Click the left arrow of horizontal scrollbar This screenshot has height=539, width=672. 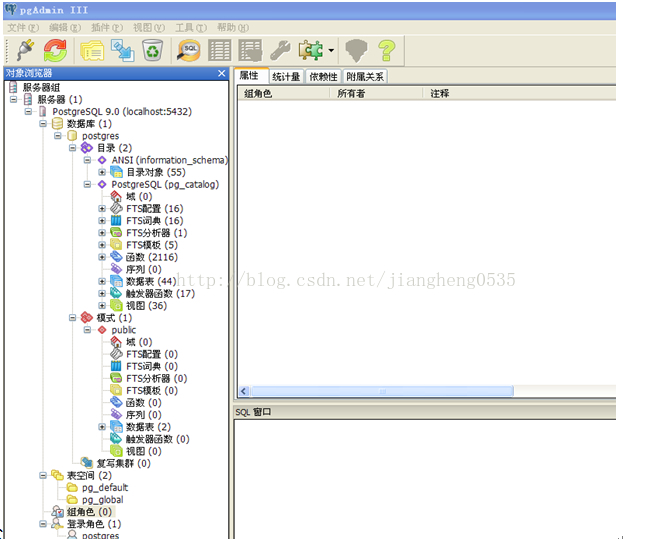click(244, 391)
